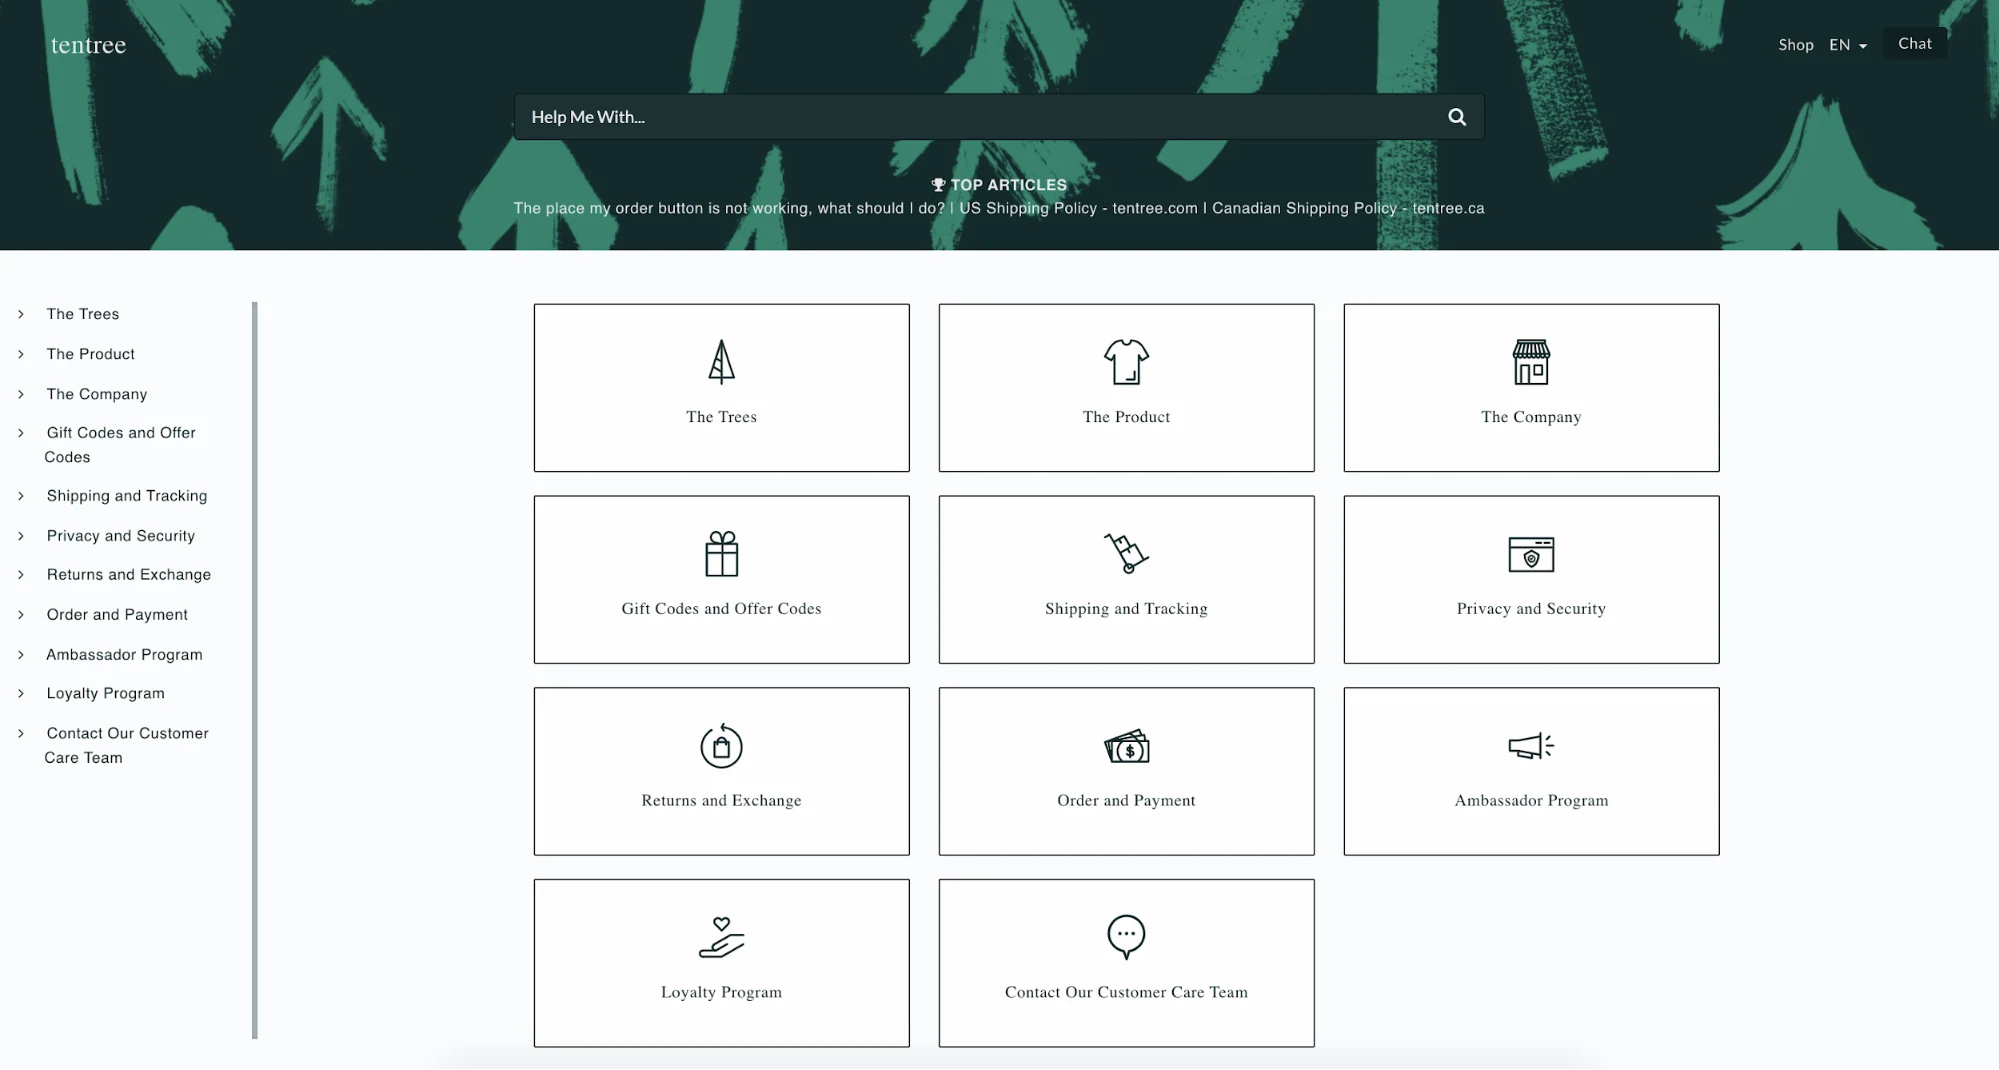This screenshot has height=1070, width=1999.
Task: Click Gift Codes and Offer Codes card title
Action: pos(721,609)
